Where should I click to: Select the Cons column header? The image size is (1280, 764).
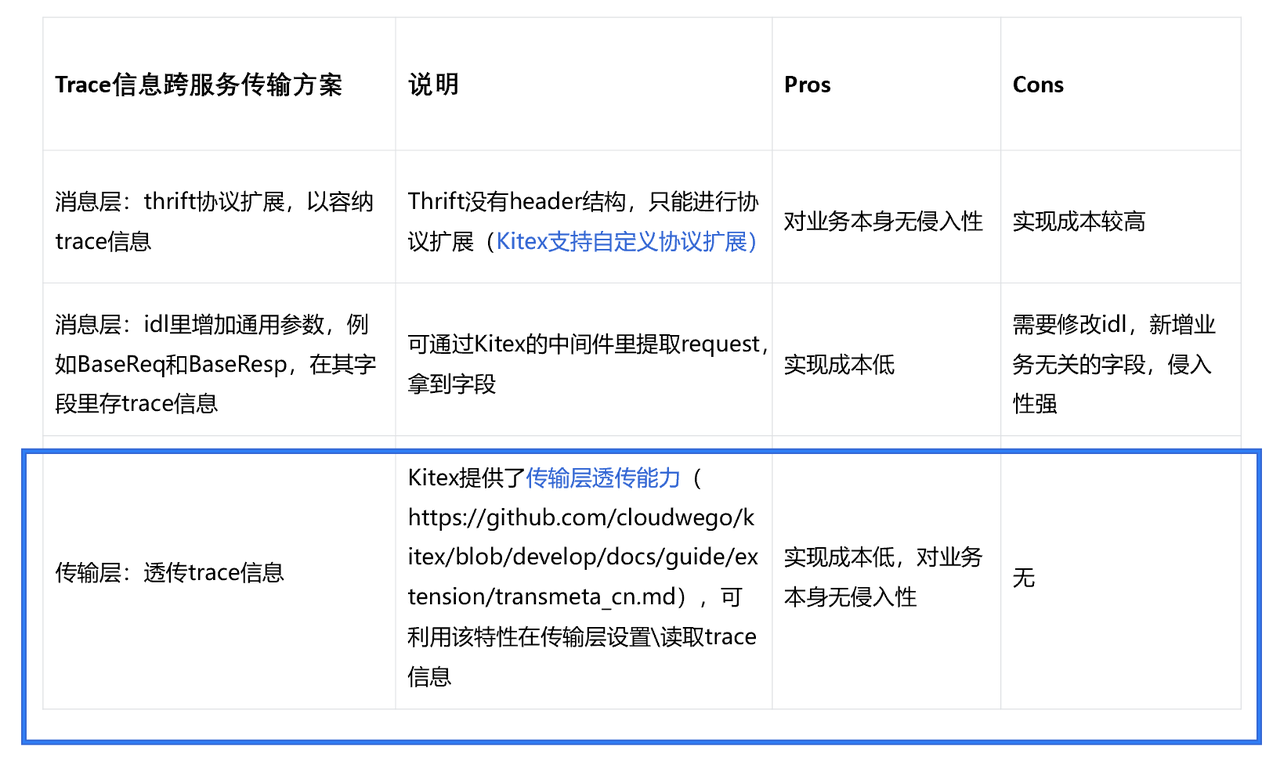tap(1037, 84)
